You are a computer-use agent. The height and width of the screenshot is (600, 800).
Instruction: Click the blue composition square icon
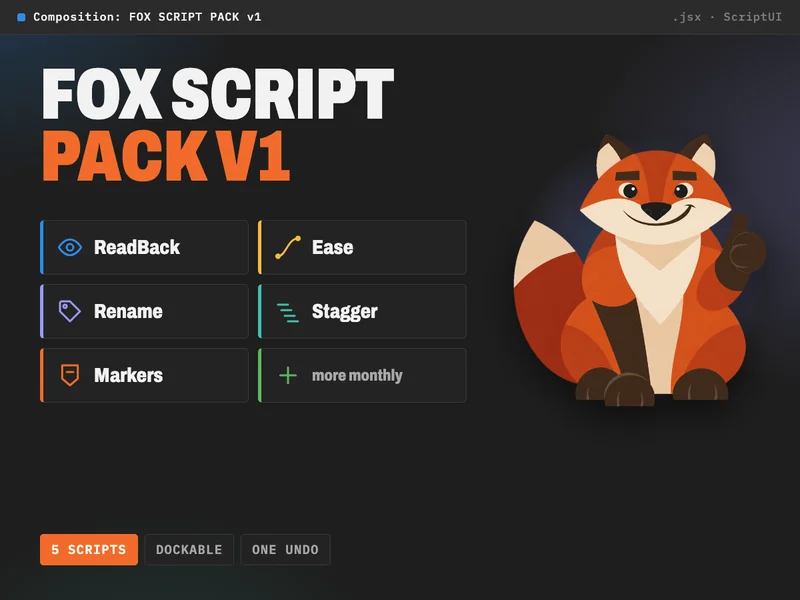click(x=21, y=17)
